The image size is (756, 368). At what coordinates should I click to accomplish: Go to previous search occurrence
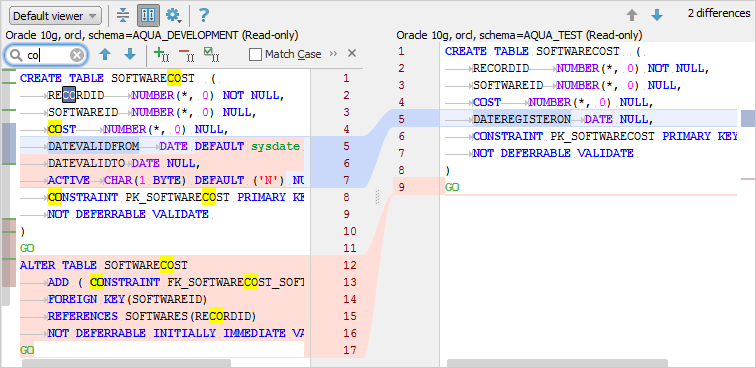(105, 55)
